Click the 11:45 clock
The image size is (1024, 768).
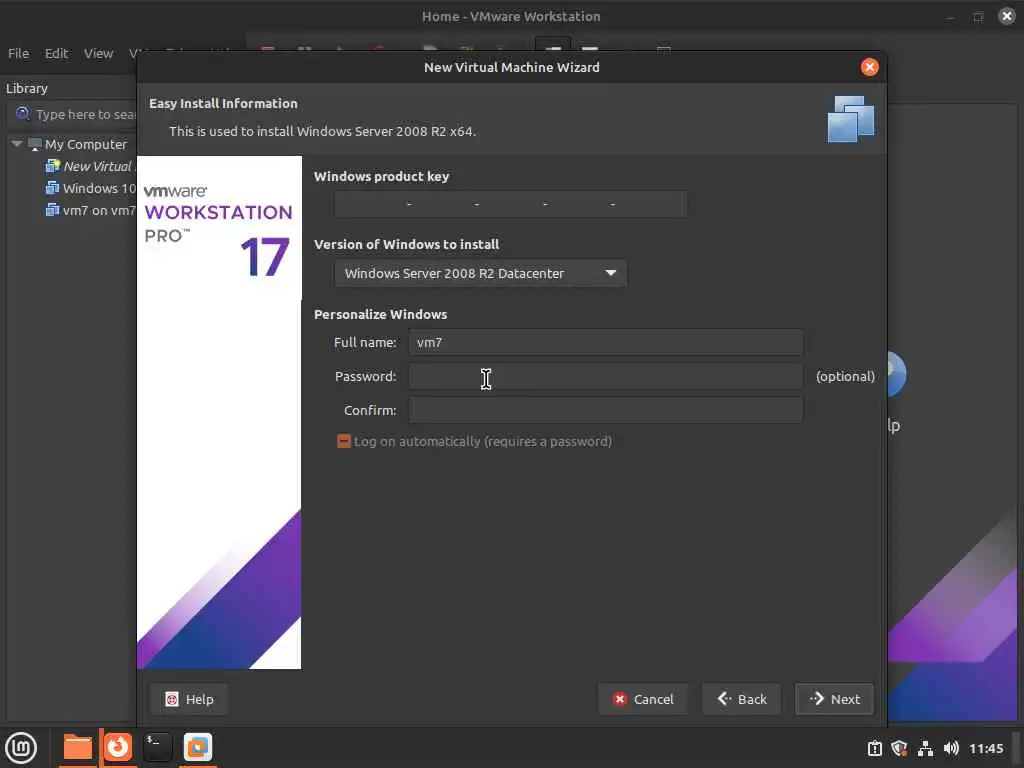(x=986, y=748)
